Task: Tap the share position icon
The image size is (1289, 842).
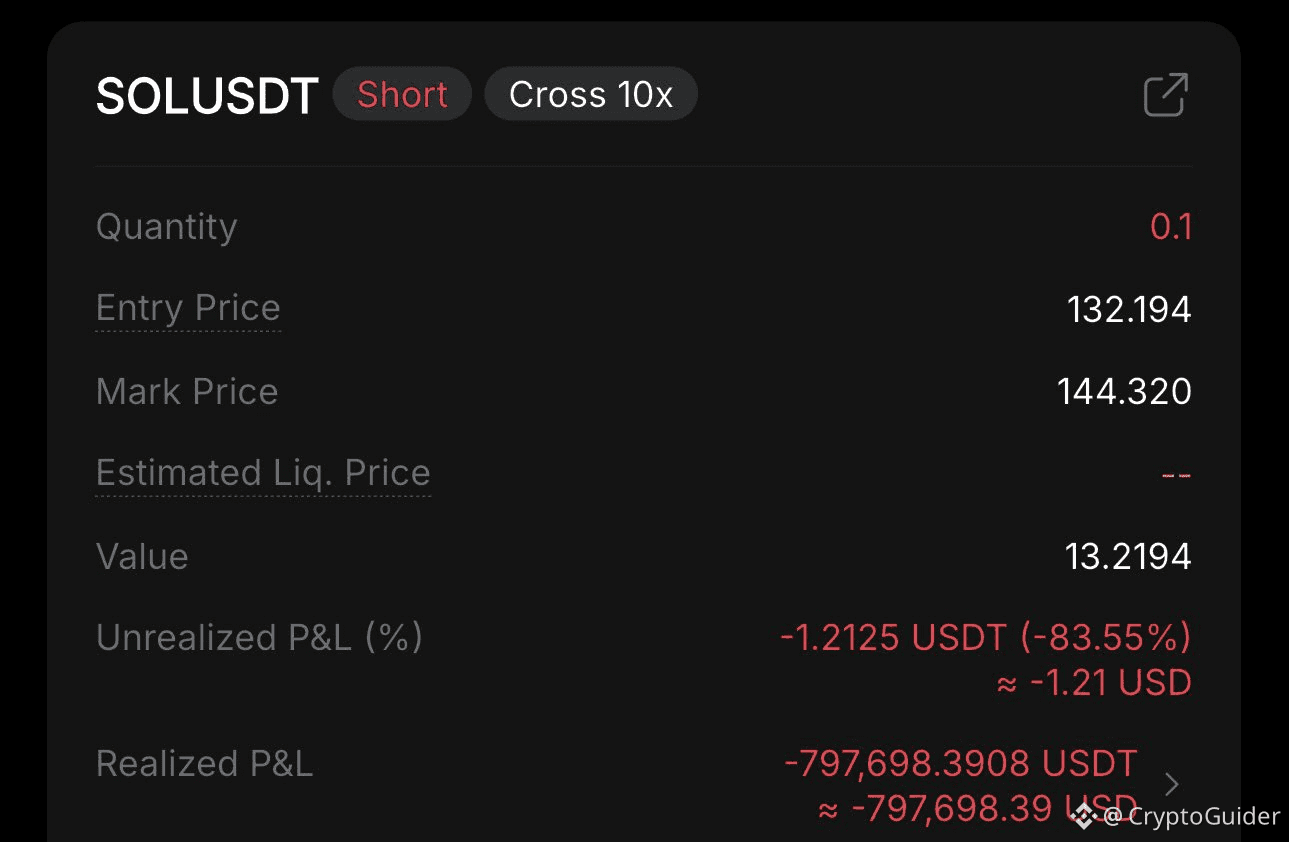Action: [1165, 96]
